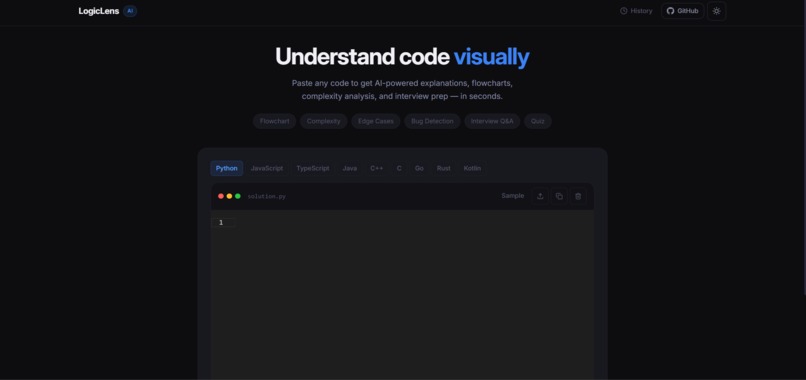The image size is (806, 380).
Task: Click the Complexity feature chip
Action: pos(324,121)
